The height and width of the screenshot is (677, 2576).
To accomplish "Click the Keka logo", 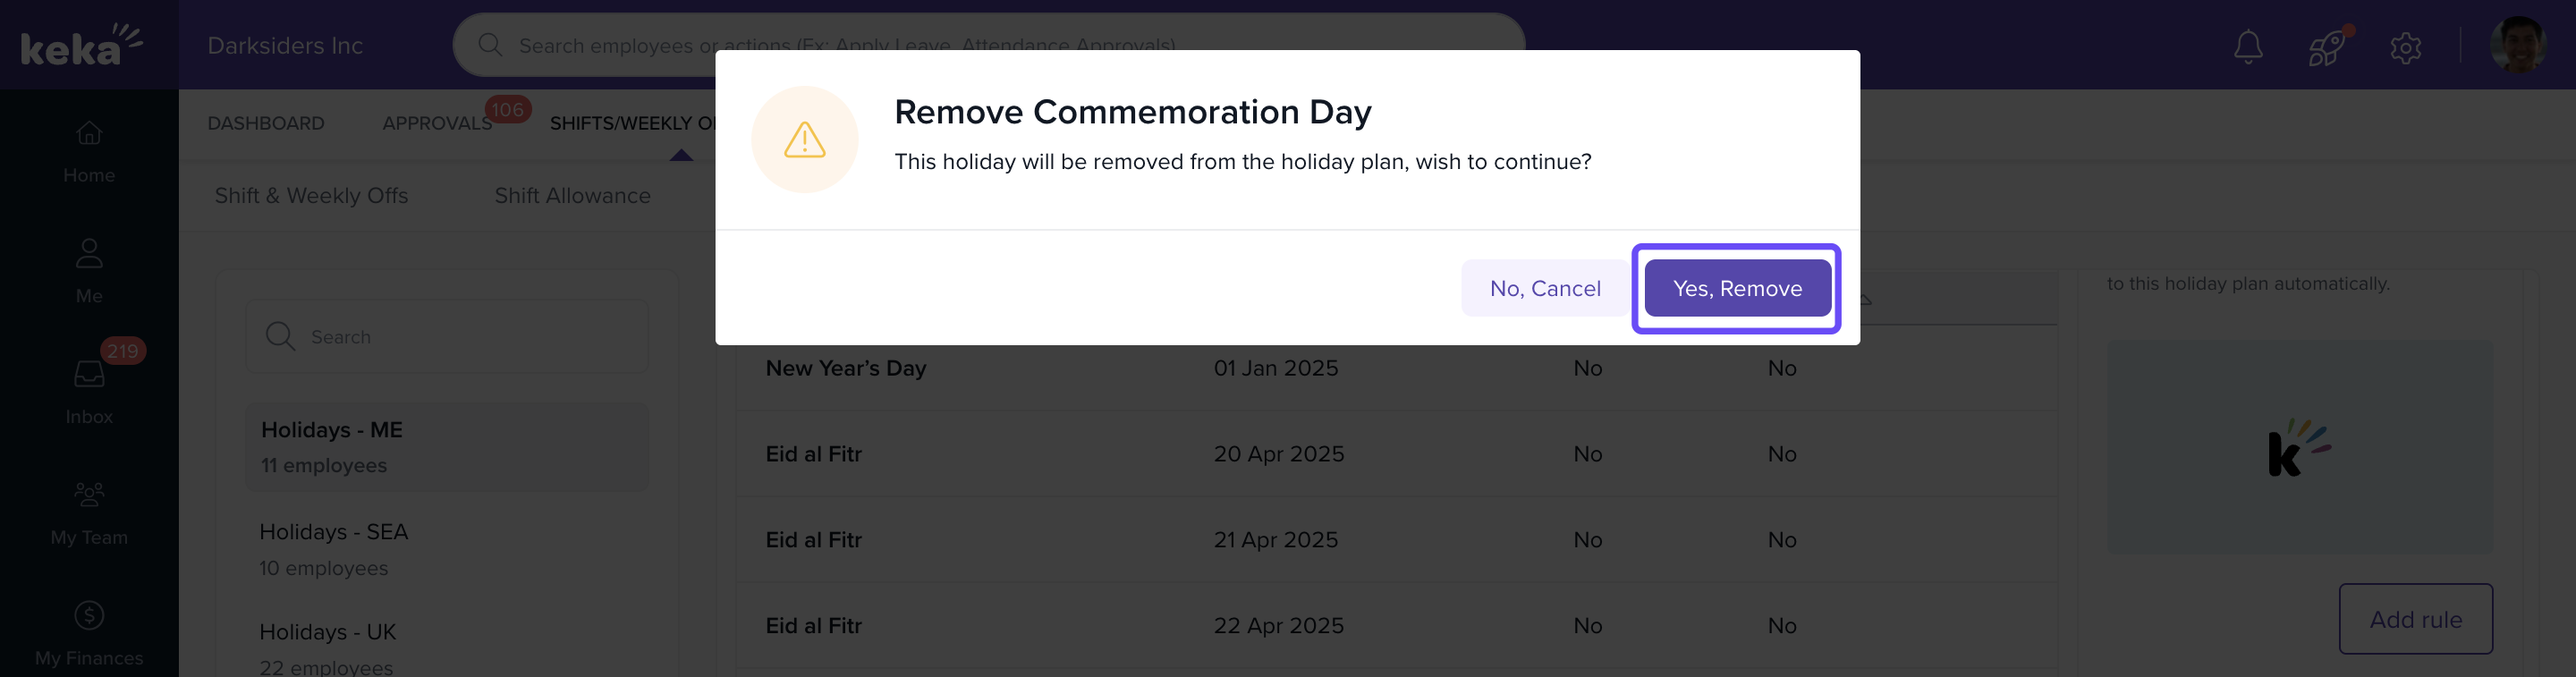I will 81,45.
